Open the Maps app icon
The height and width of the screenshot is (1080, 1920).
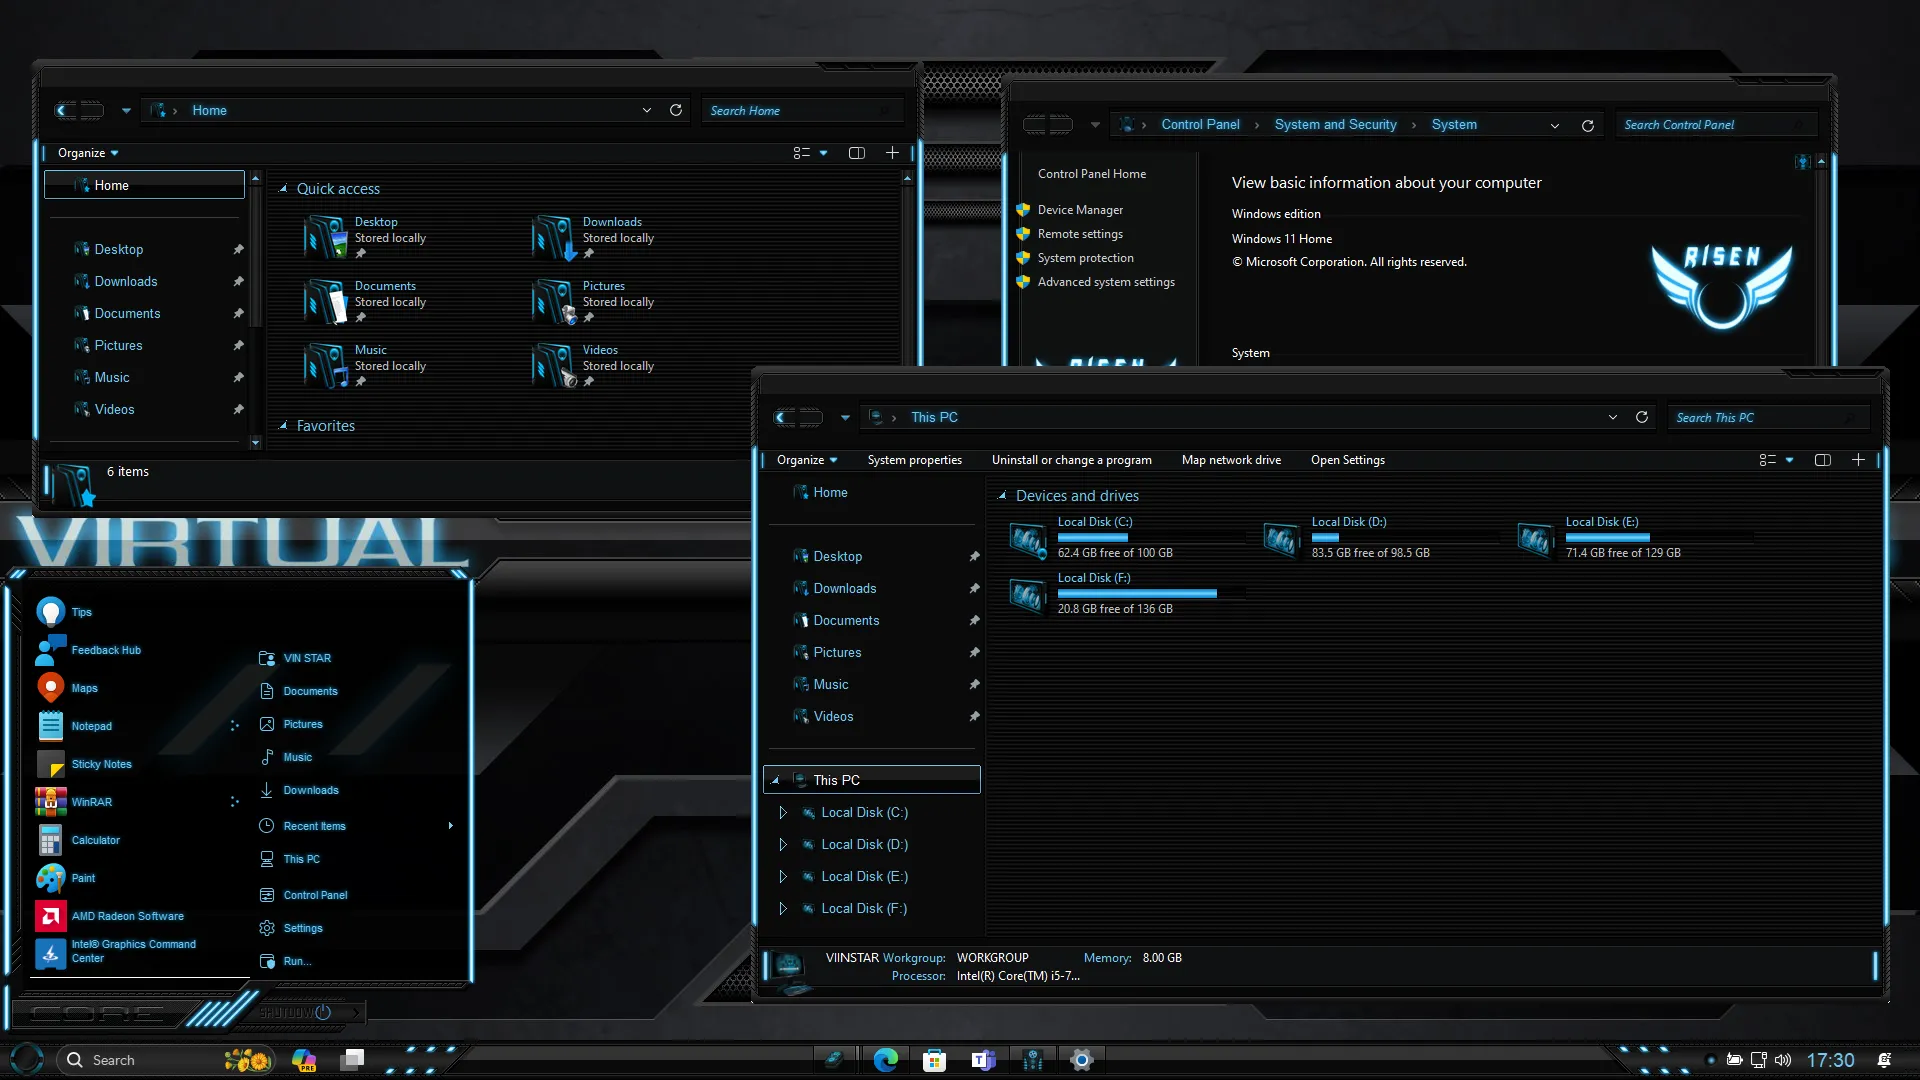tap(51, 688)
